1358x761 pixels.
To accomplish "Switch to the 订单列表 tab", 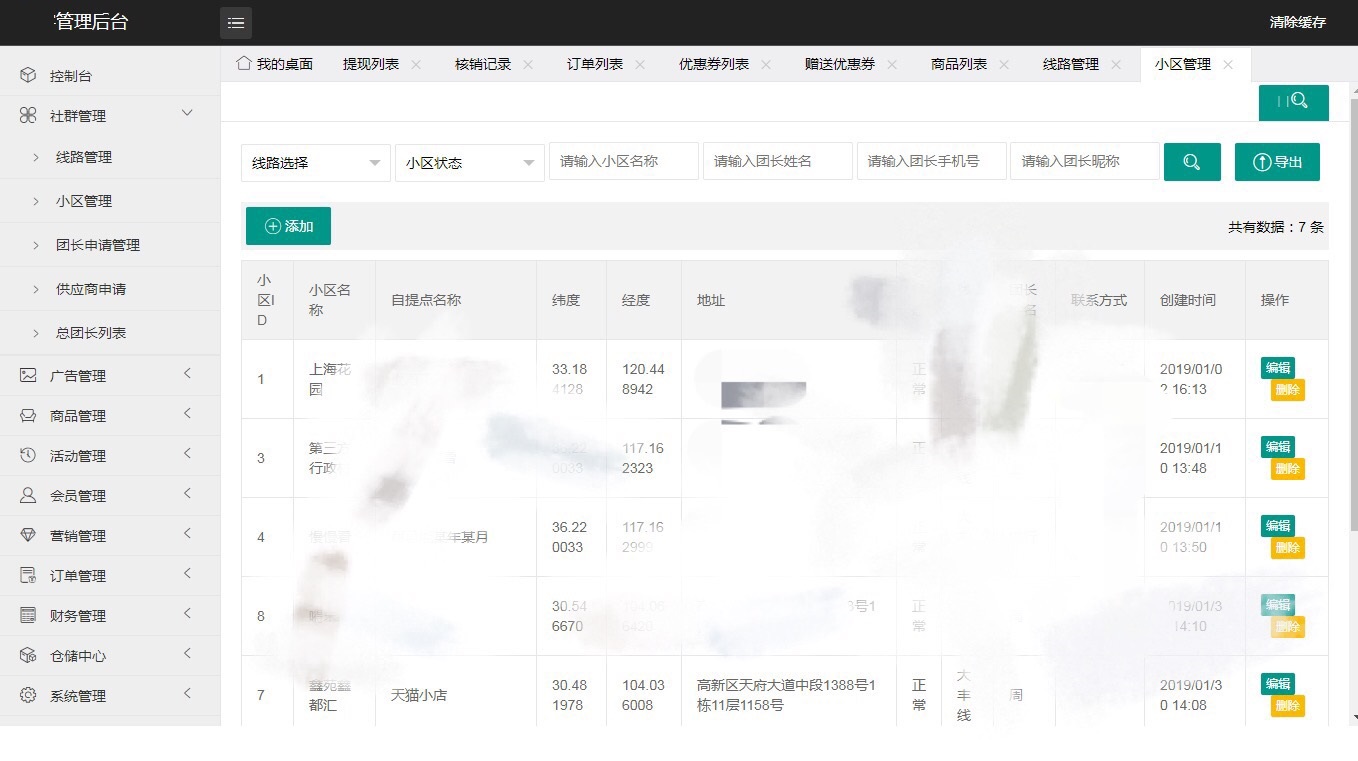I will [594, 62].
